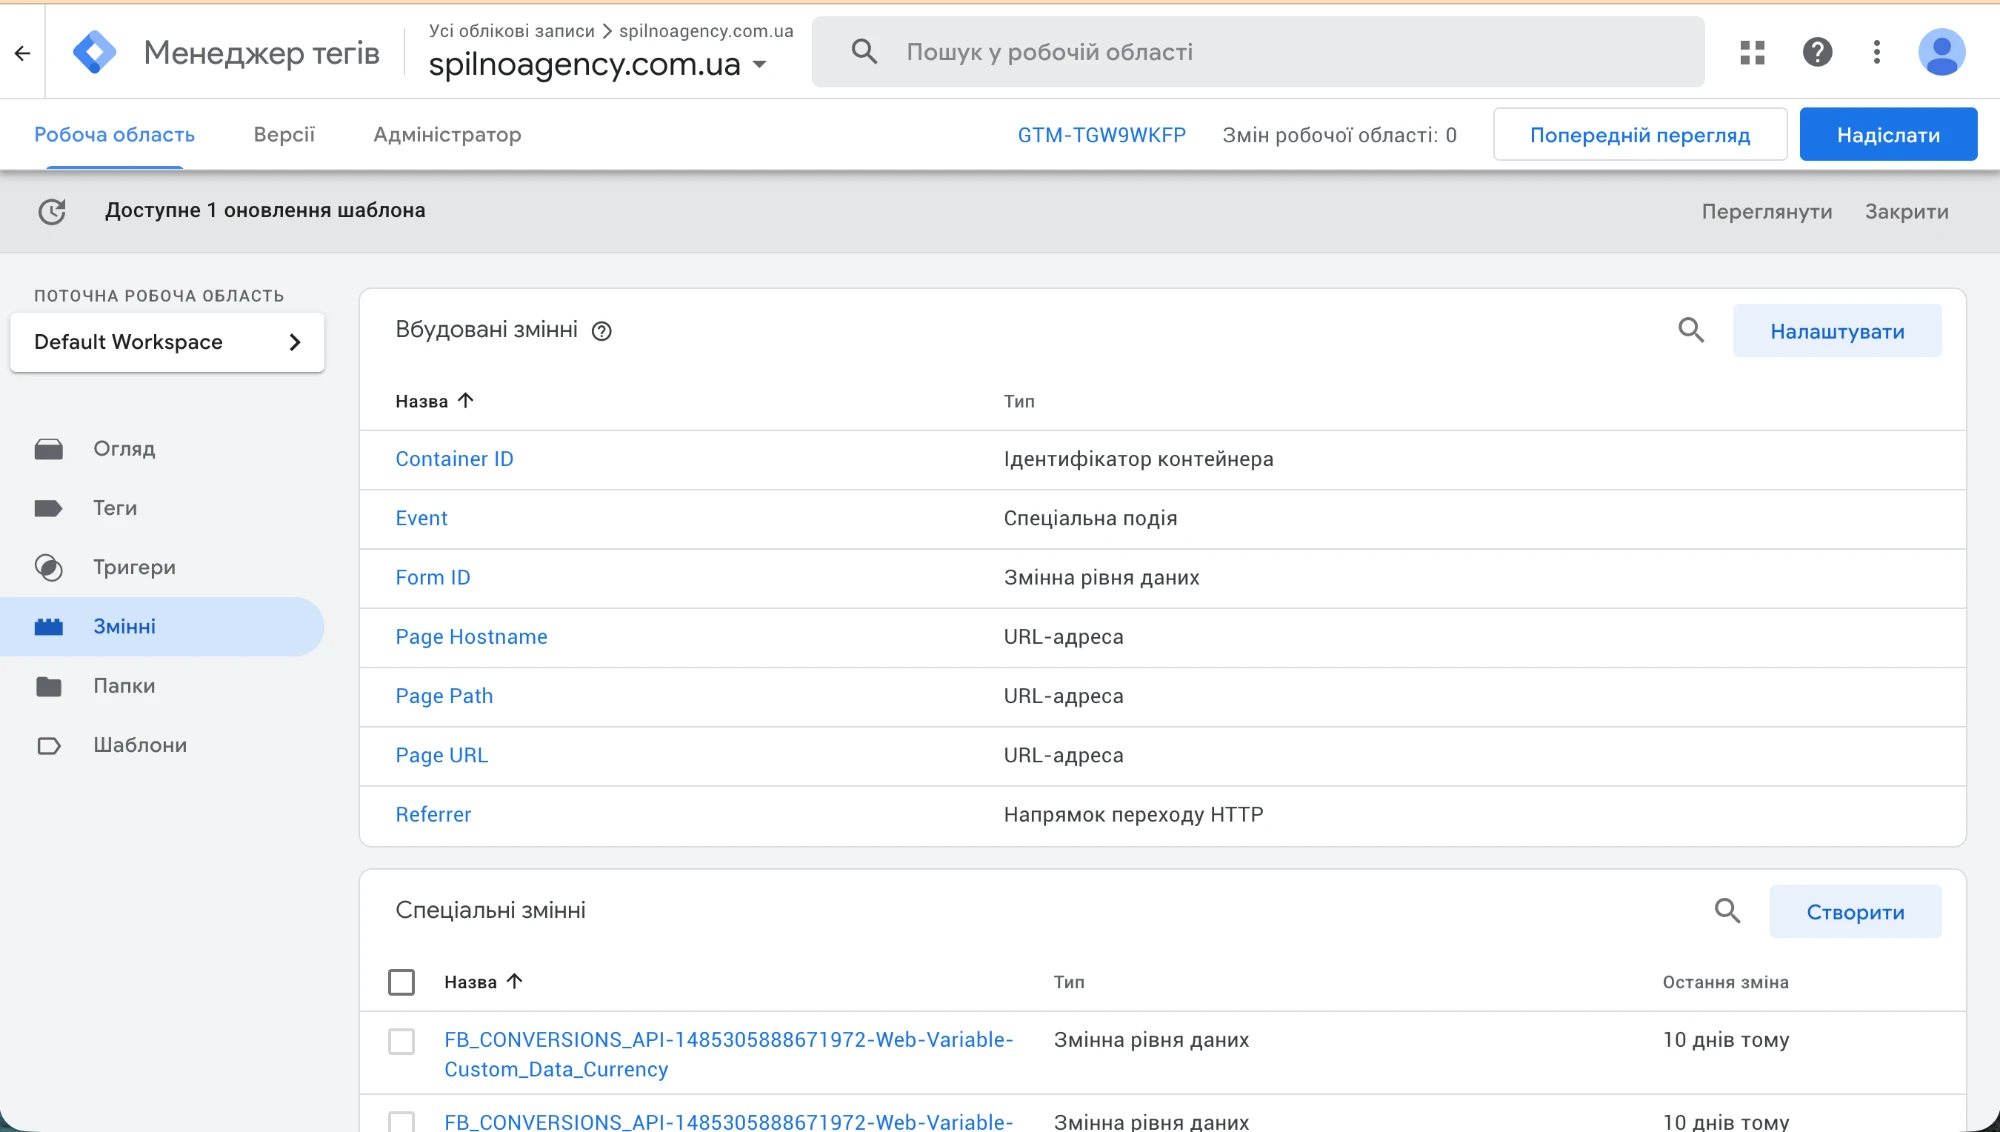The height and width of the screenshot is (1132, 2000).
Task: Open Container ID variable
Action: coord(454,459)
